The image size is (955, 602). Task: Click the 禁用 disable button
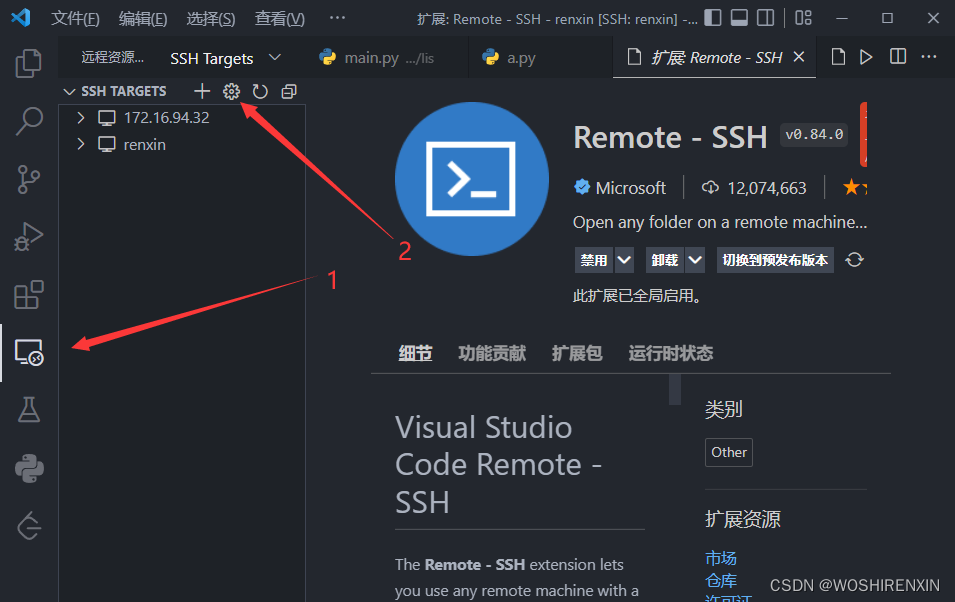594,260
